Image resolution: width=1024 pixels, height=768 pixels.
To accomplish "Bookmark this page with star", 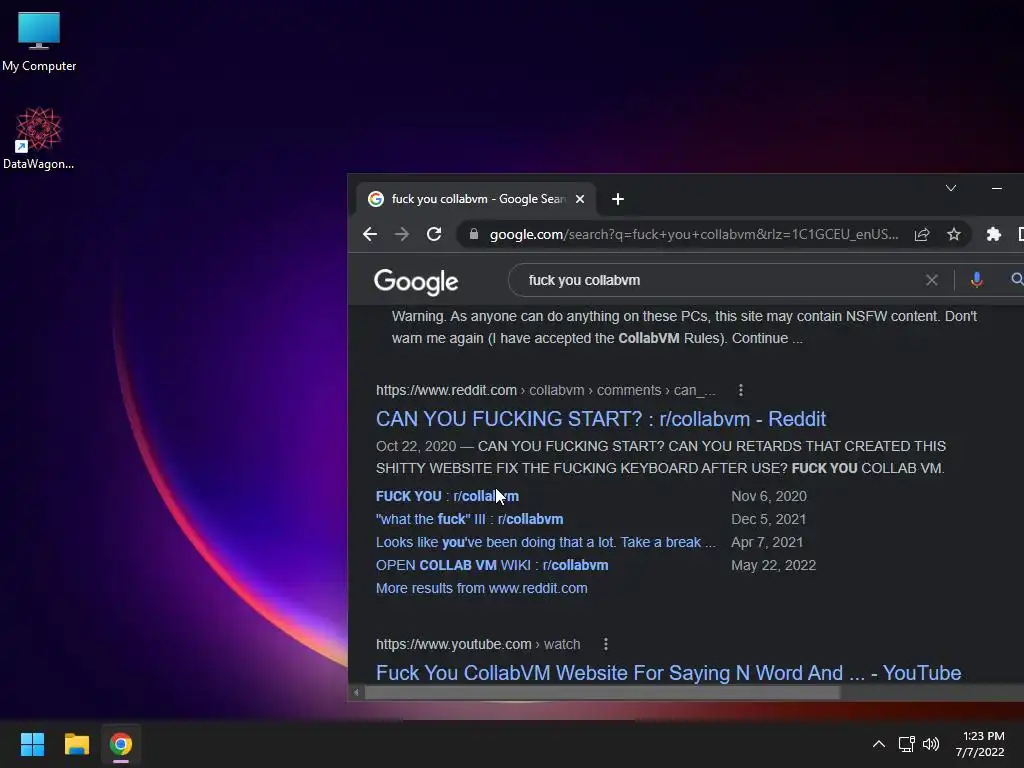I will [x=954, y=234].
